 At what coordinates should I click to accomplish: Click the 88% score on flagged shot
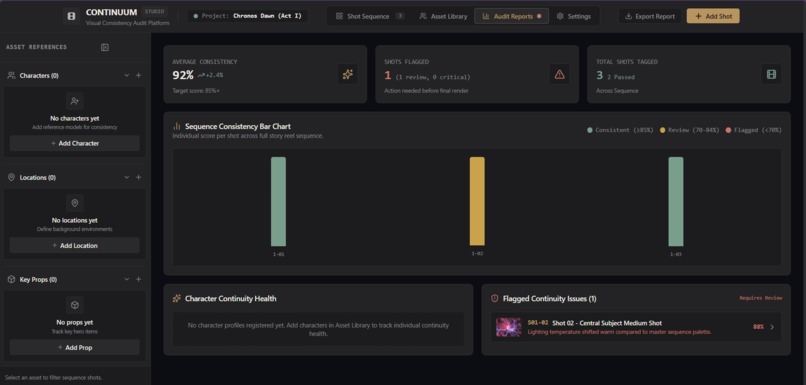[758, 327]
